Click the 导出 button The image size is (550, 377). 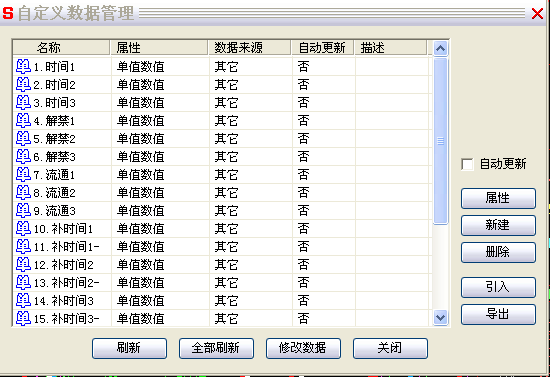[x=498, y=314]
